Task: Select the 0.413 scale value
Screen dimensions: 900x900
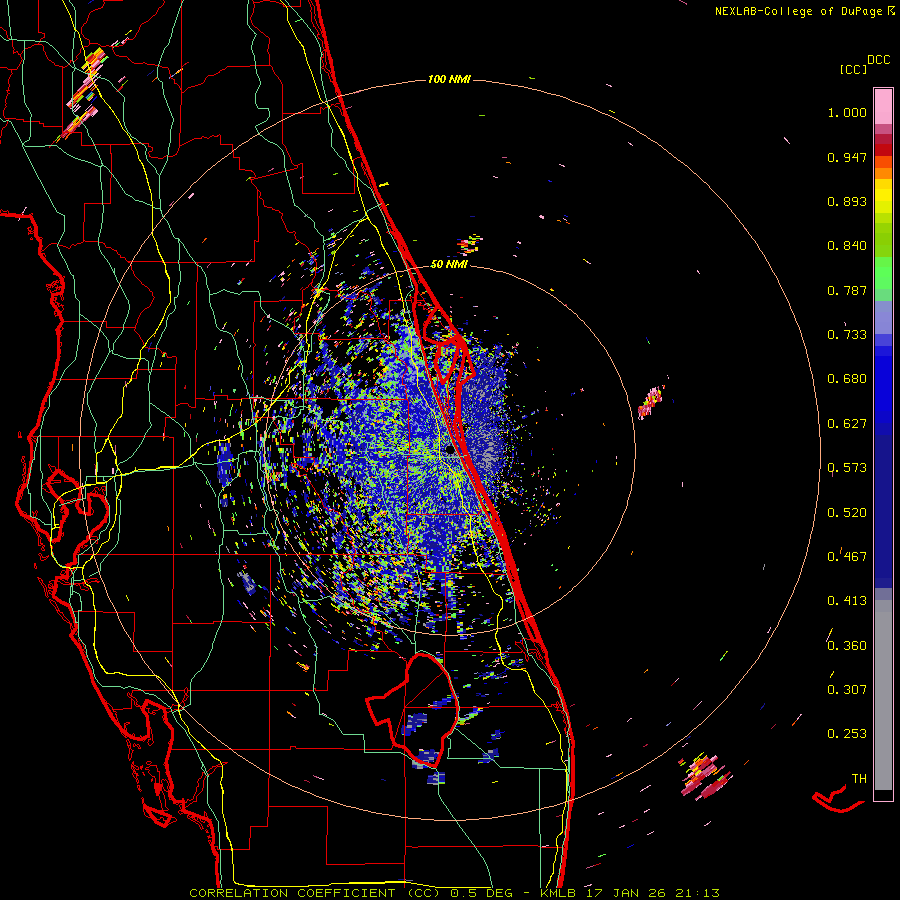Action: click(847, 601)
